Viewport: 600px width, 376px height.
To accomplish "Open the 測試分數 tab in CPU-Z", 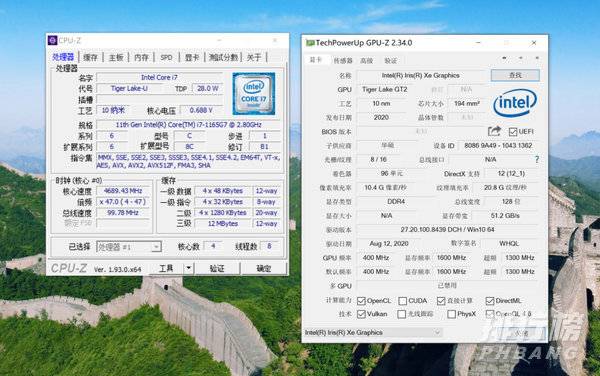I will [223, 57].
